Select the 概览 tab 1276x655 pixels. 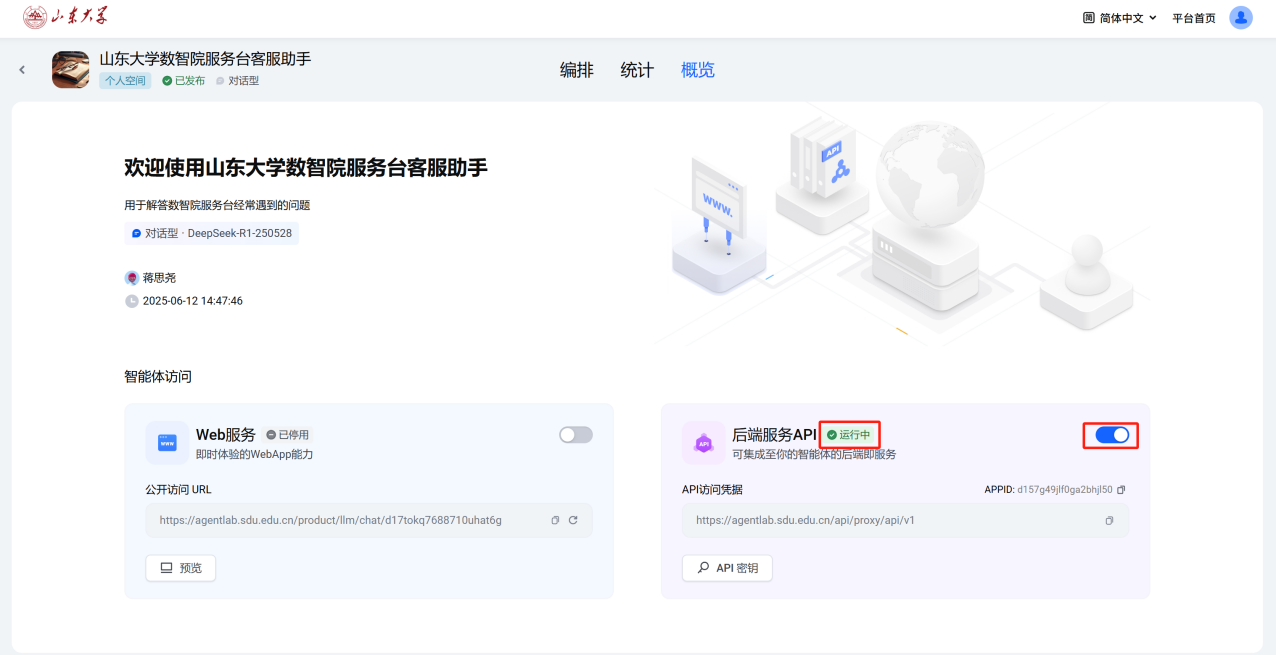tap(698, 70)
